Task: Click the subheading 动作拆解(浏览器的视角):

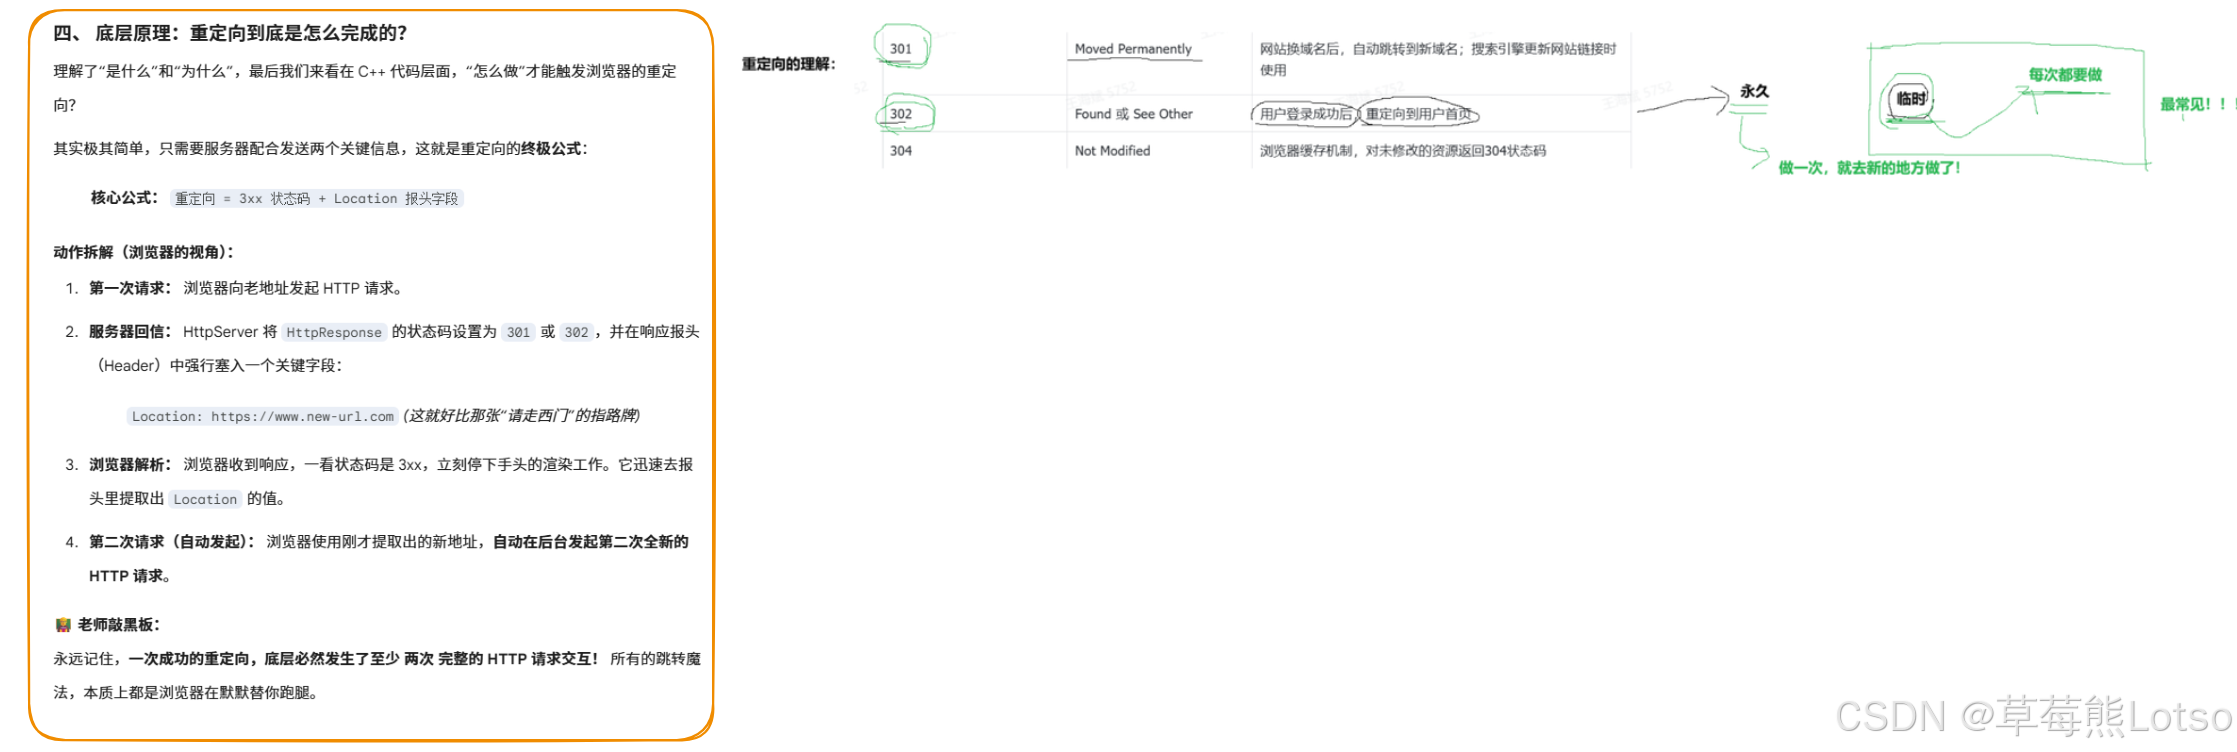Action: [143, 252]
